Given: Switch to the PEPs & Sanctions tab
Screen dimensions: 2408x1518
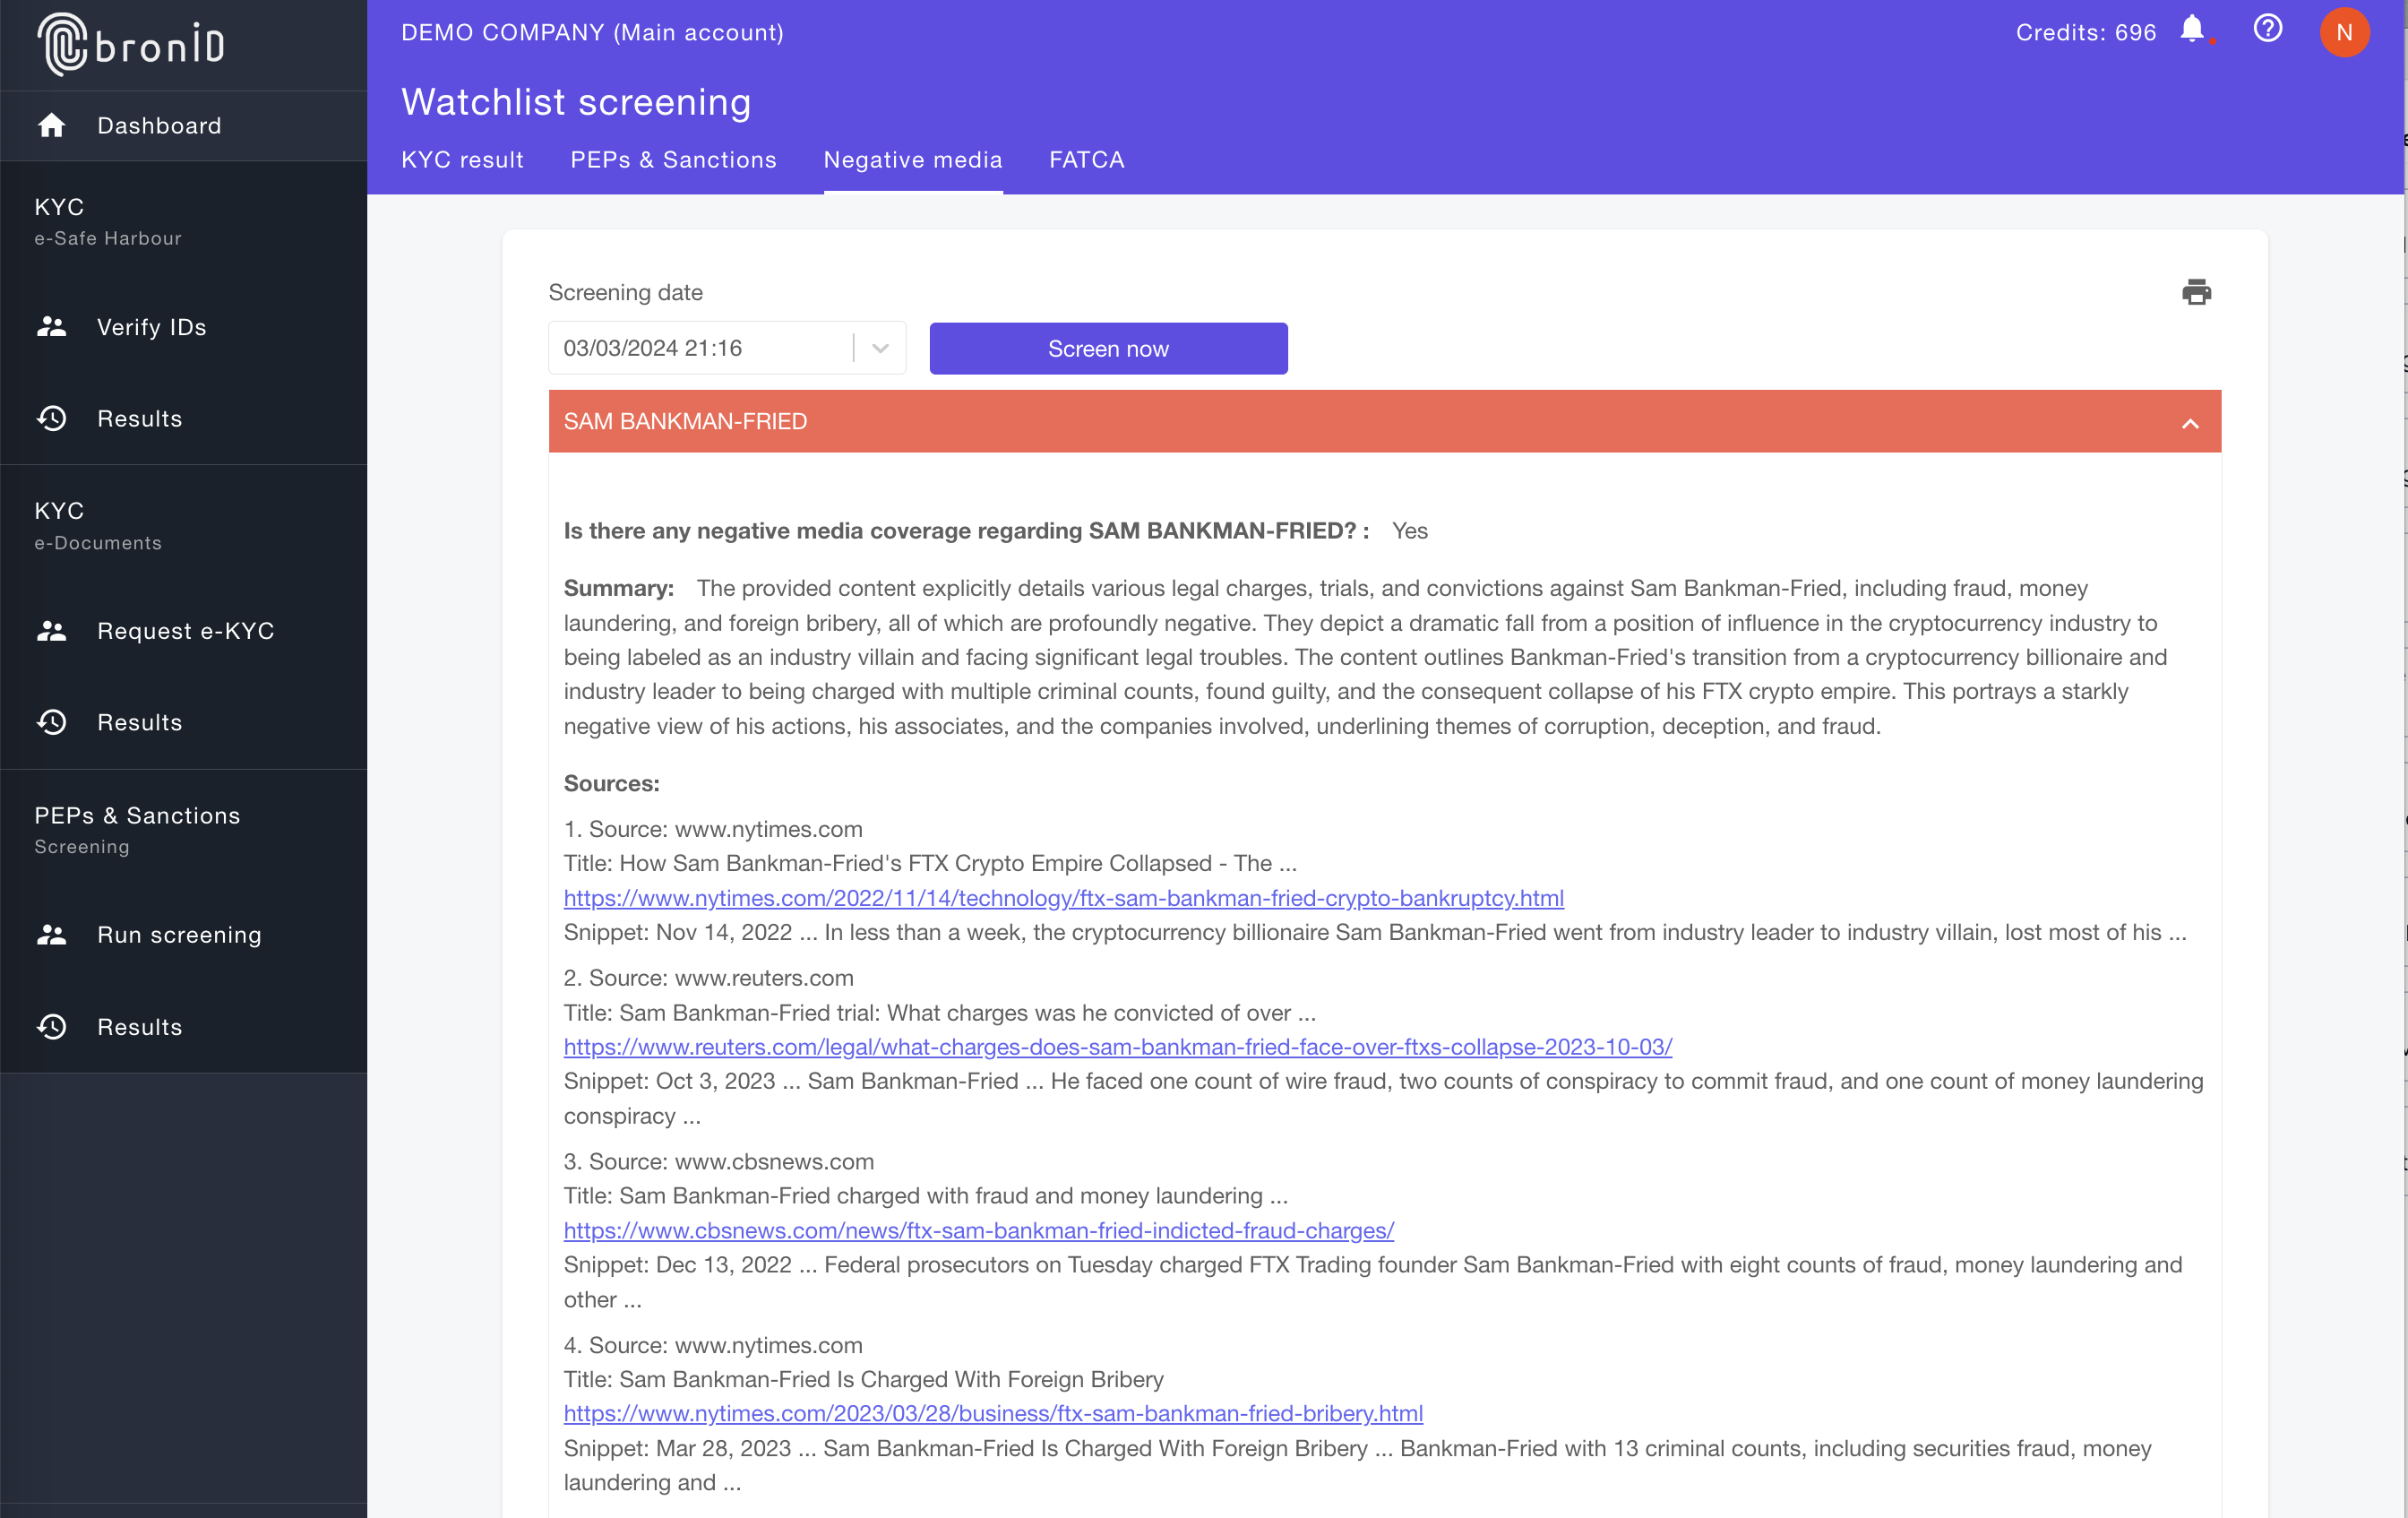Looking at the screenshot, I should (x=673, y=160).
